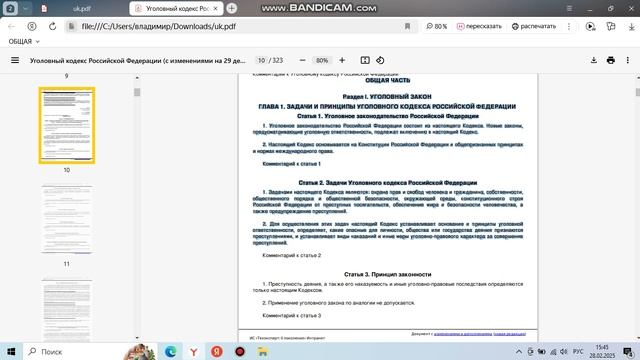640x360 pixels.
Task: Open Windows Start menu
Action: (11, 351)
